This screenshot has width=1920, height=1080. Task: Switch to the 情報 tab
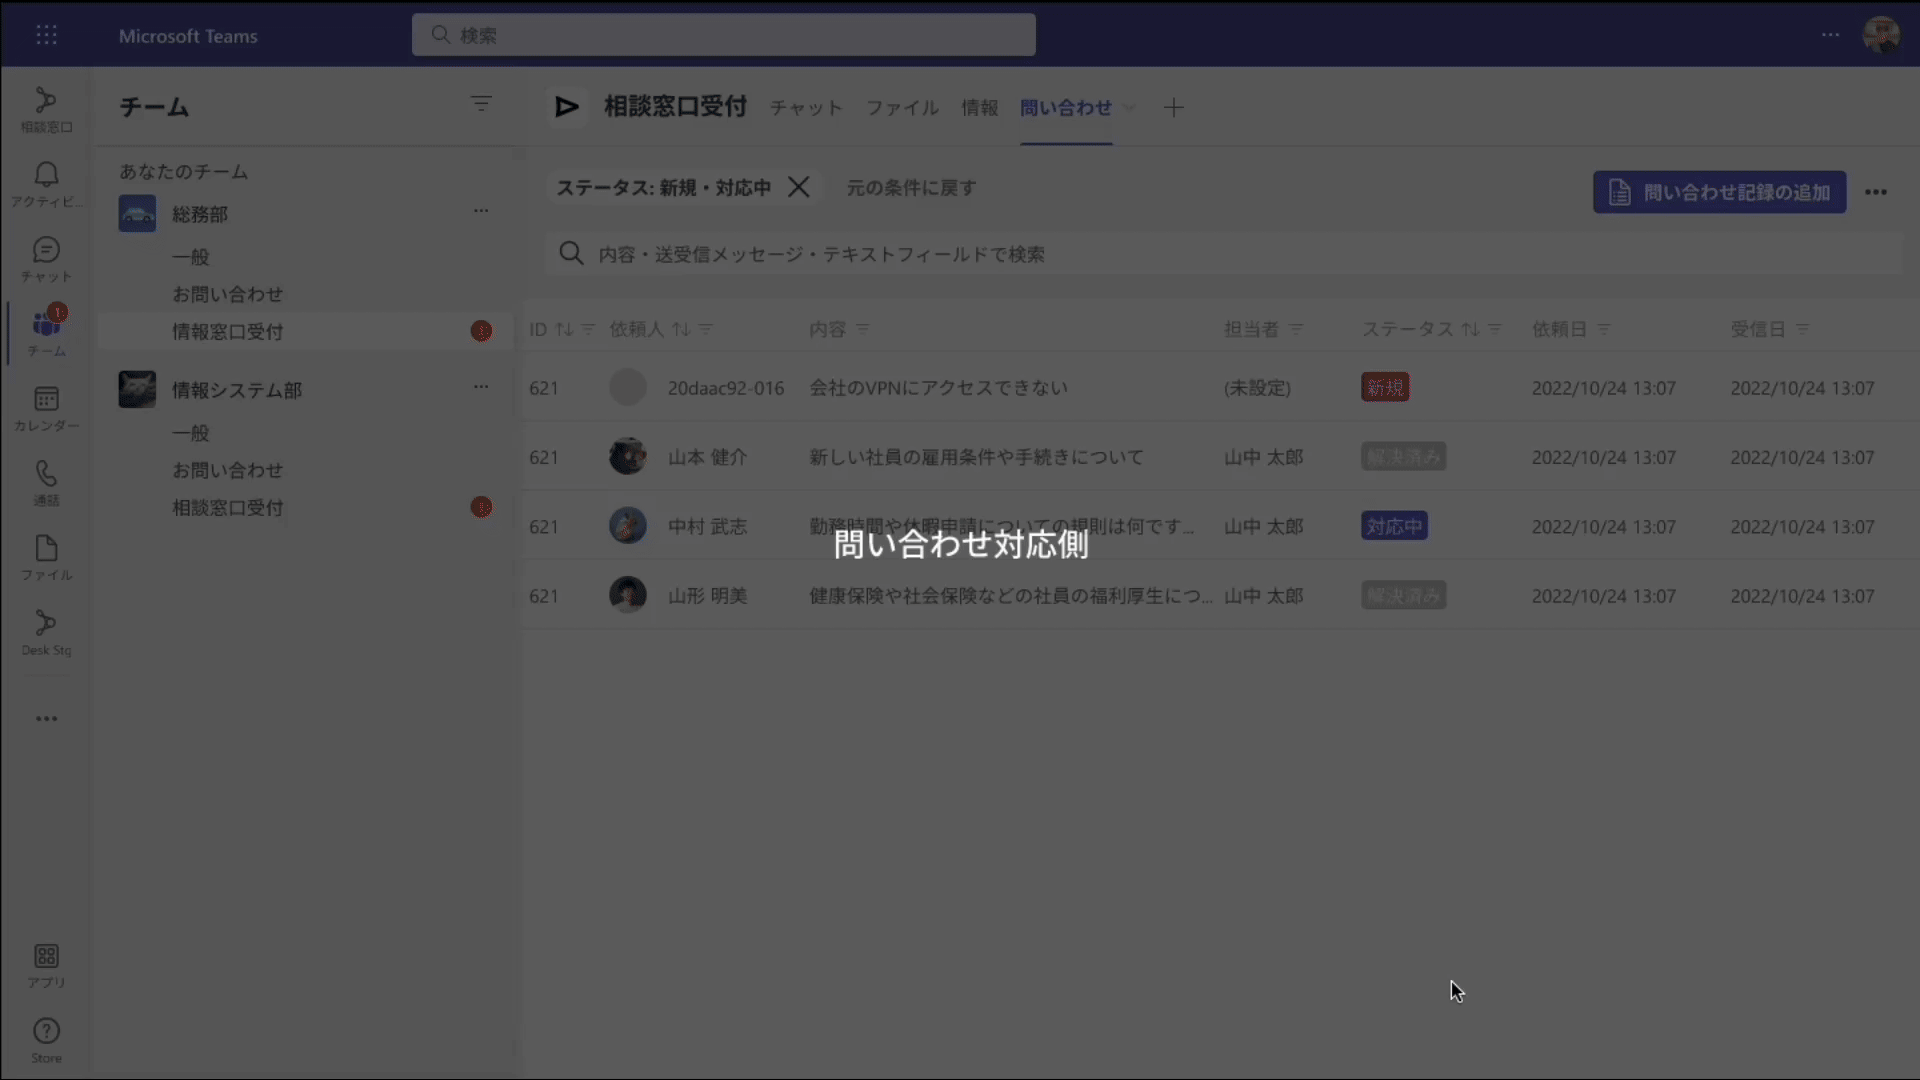(x=980, y=107)
